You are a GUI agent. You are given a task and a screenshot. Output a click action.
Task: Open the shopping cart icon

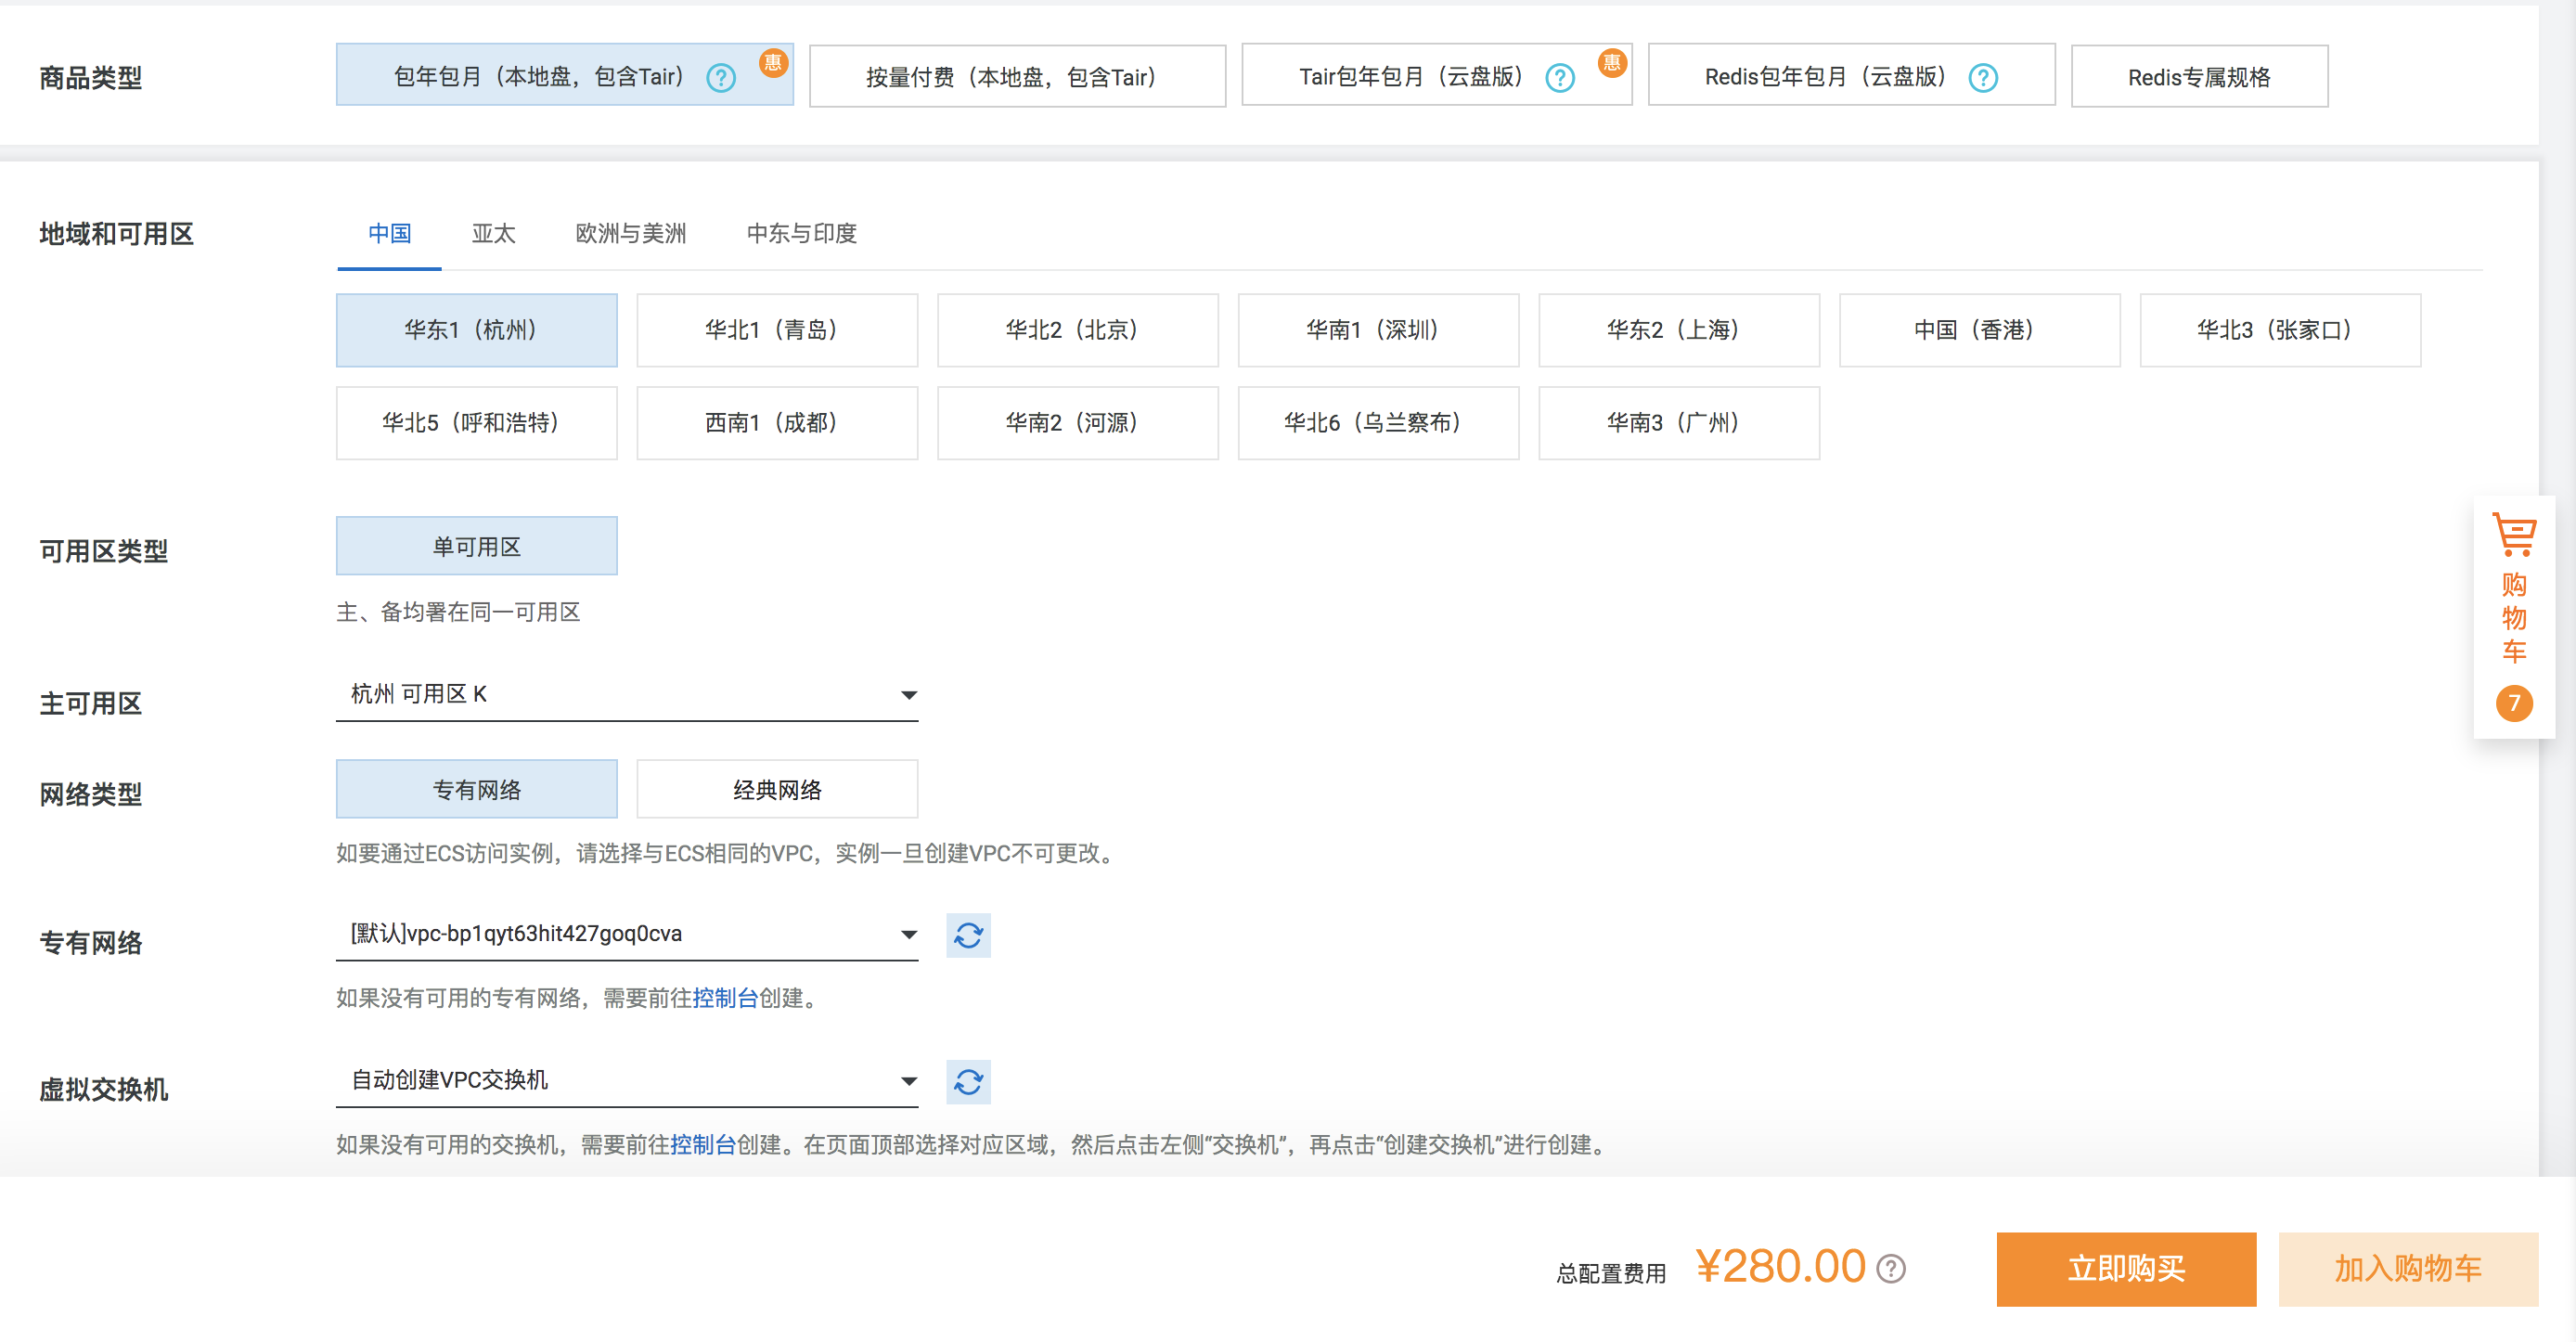coord(2513,535)
